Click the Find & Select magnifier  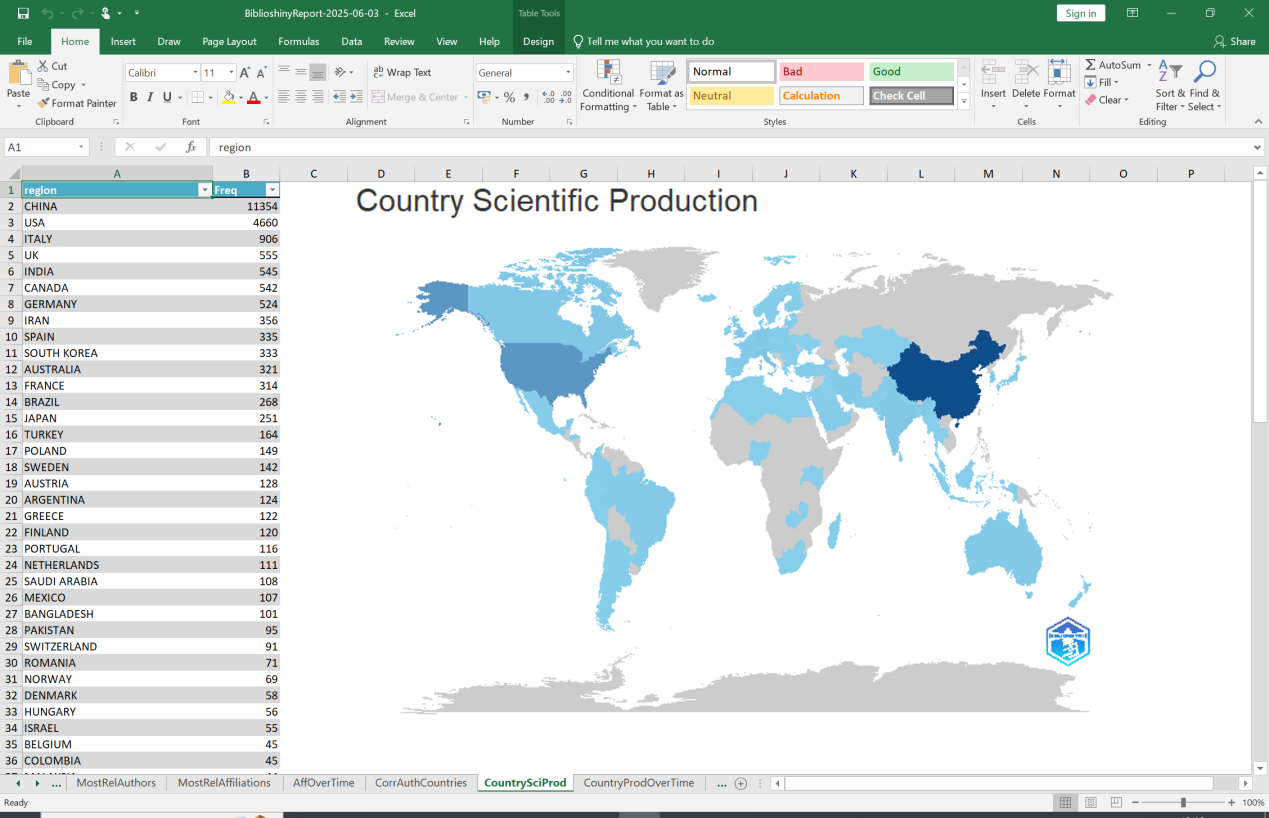coord(1205,72)
